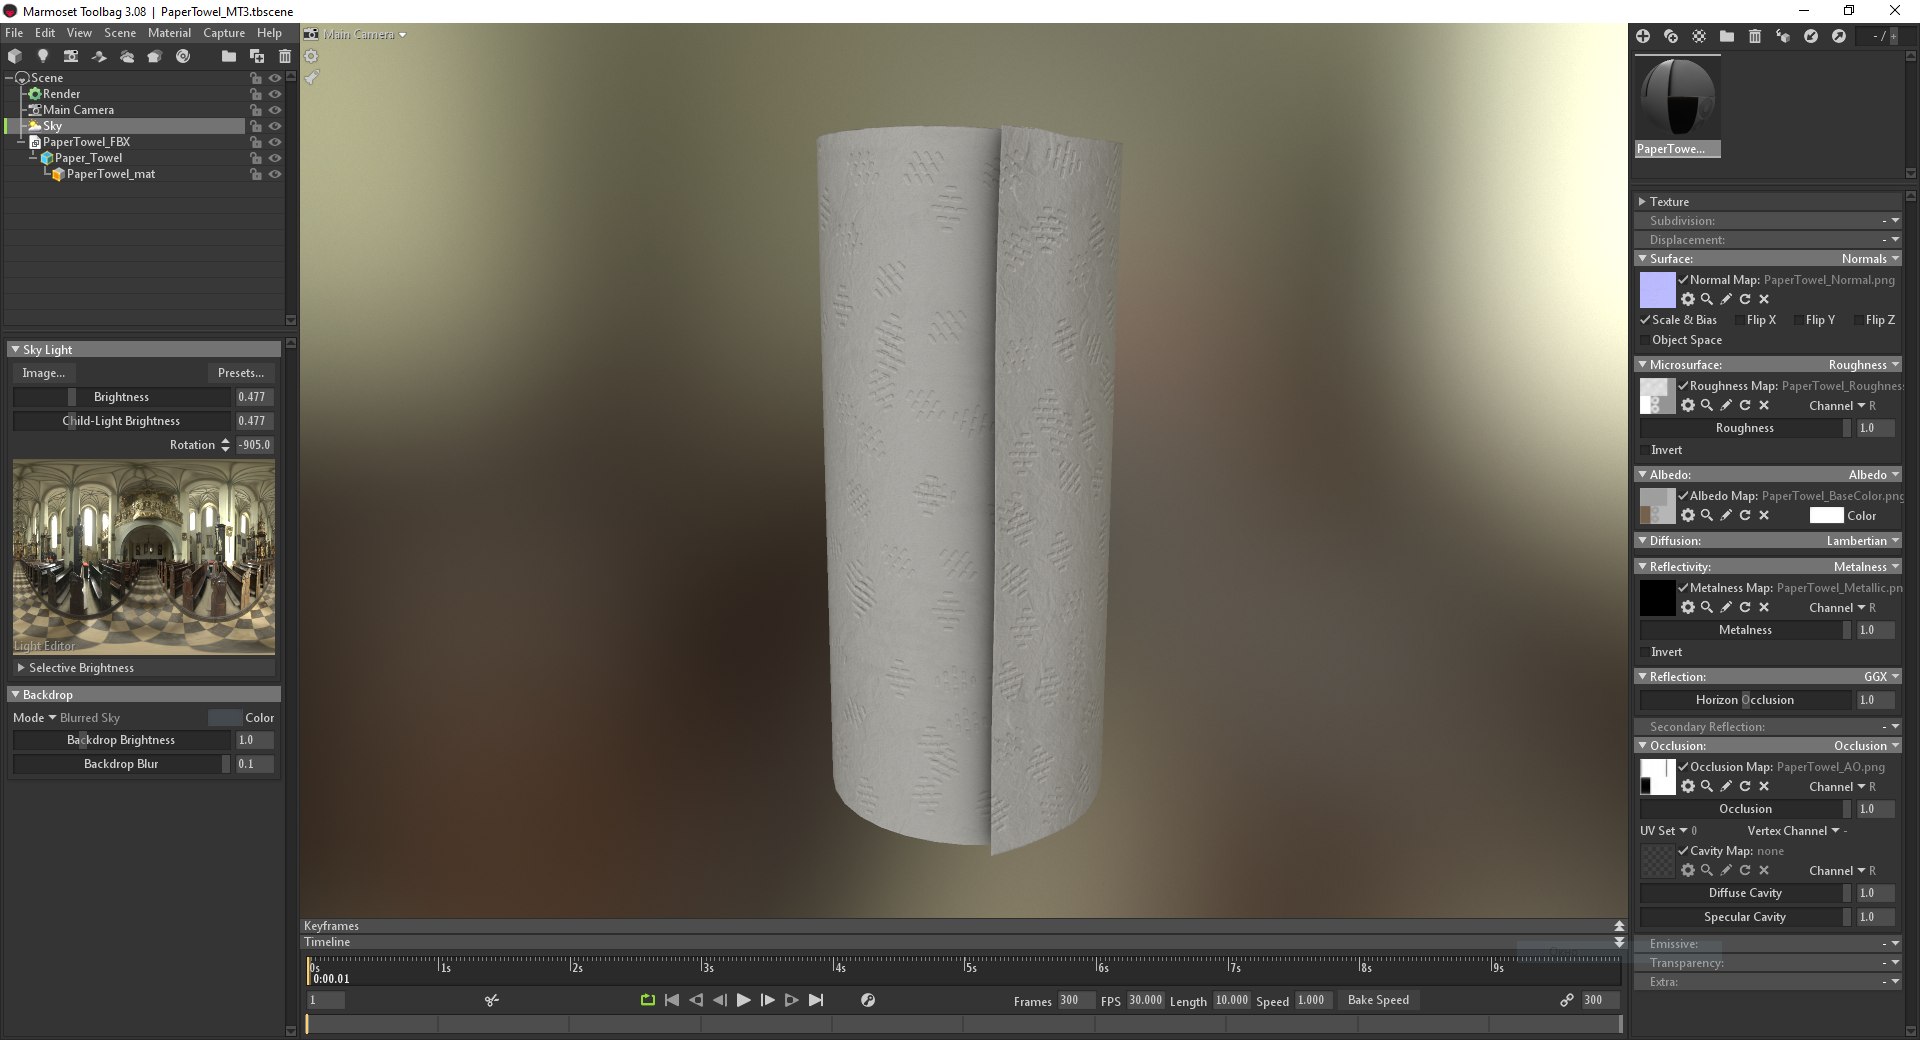Add a shadow catcher object from the toolbar
Image resolution: width=1920 pixels, height=1040 pixels.
click(x=99, y=56)
